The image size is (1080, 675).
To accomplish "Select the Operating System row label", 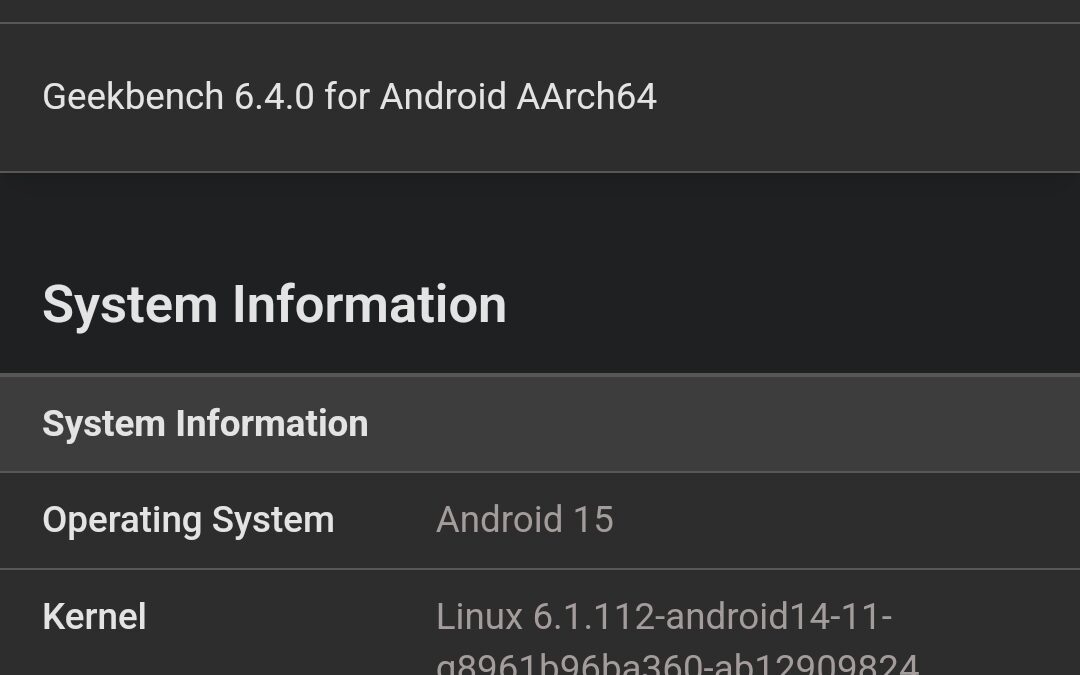I will pyautogui.click(x=188, y=520).
